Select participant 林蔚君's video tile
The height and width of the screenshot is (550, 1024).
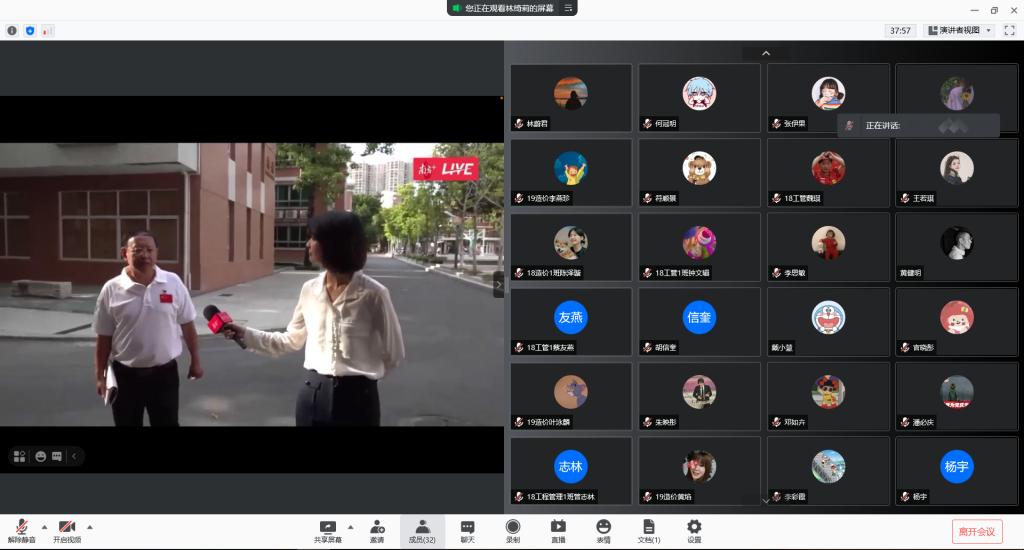[x=571, y=98]
